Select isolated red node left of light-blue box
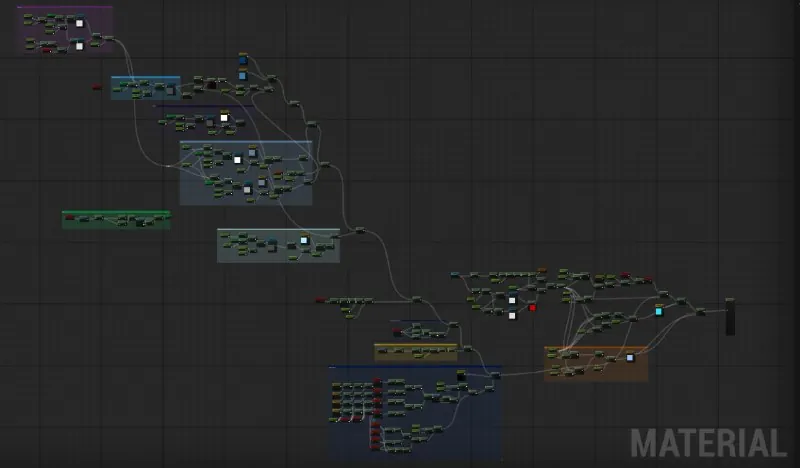The image size is (800, 468). click(96, 87)
